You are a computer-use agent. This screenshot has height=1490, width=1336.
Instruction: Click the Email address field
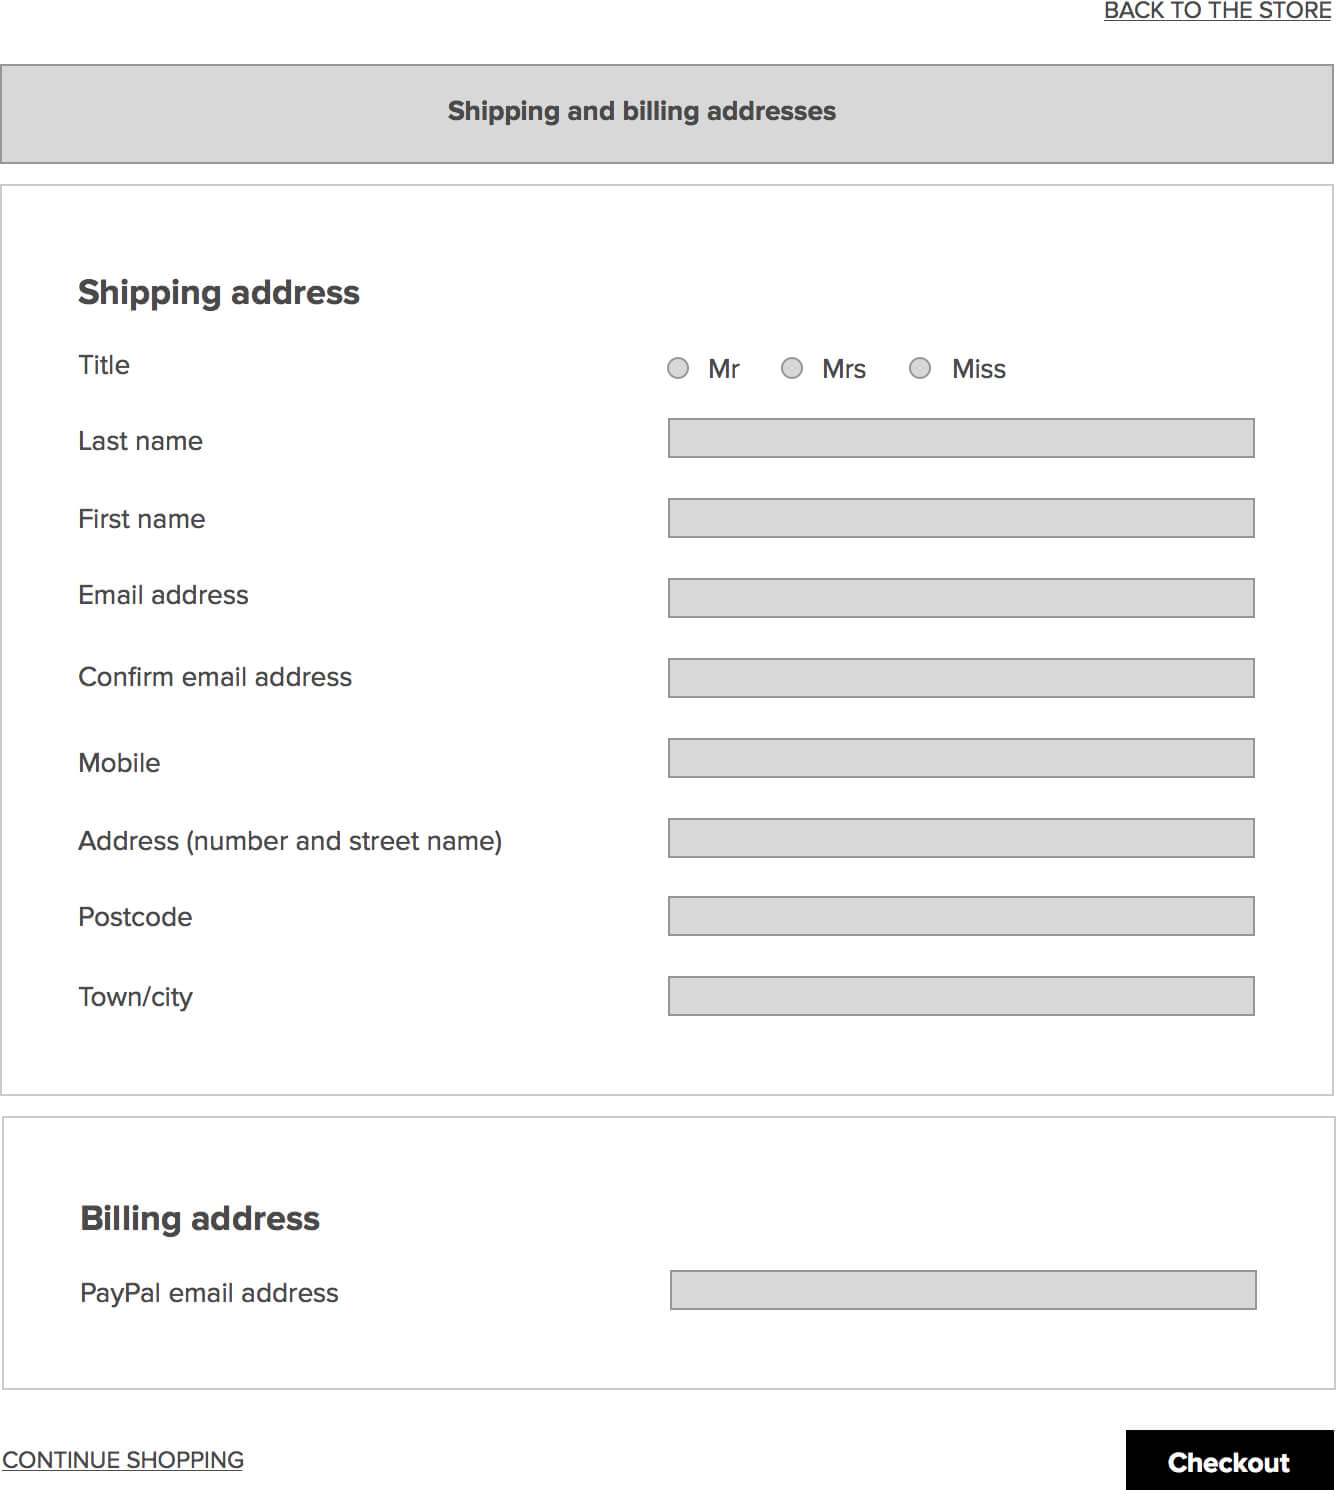961,598
